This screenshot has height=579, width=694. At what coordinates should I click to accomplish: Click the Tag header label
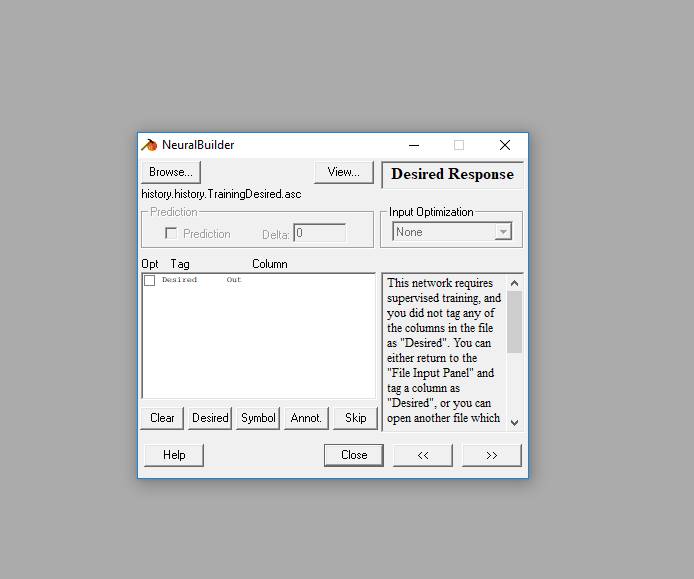click(x=180, y=264)
